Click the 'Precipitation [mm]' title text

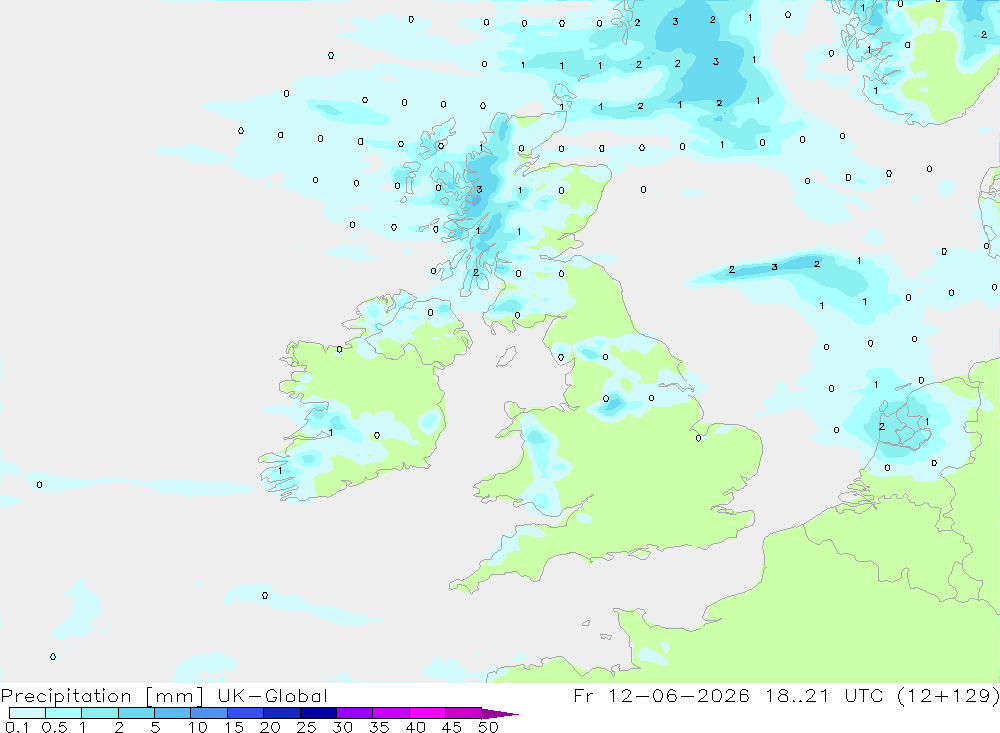click(x=102, y=695)
